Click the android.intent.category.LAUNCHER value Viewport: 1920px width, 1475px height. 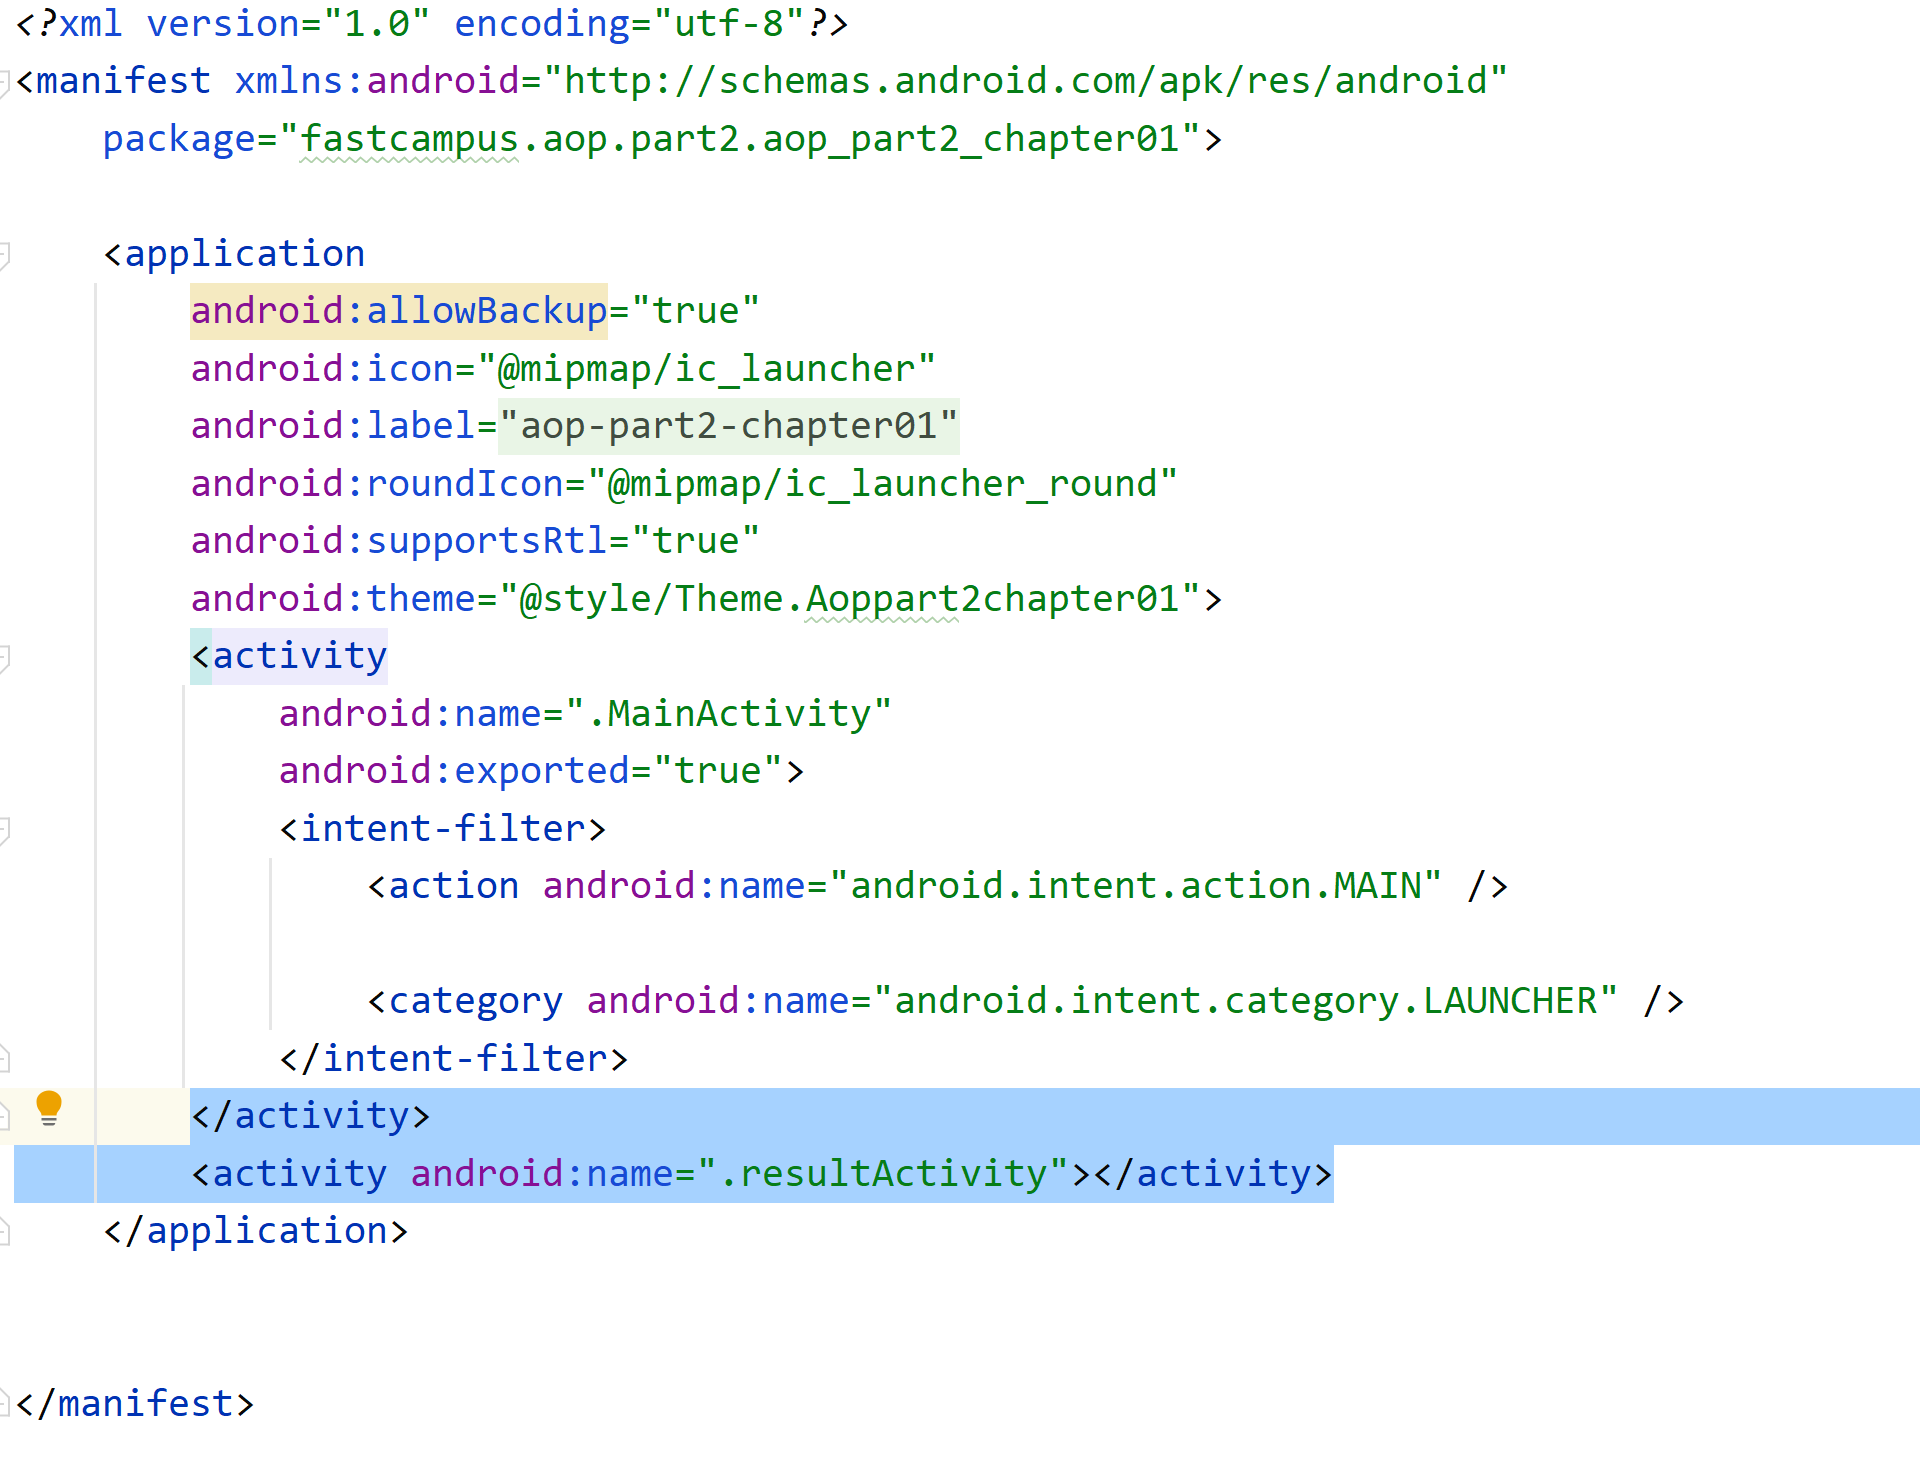pos(1245,1001)
